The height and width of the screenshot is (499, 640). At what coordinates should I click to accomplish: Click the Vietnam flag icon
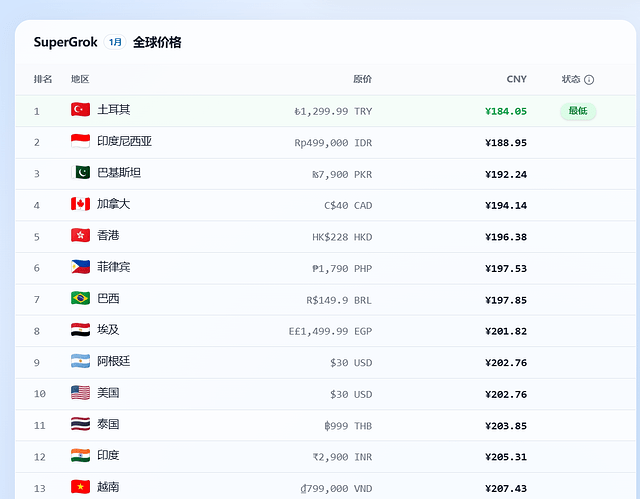tap(80, 487)
